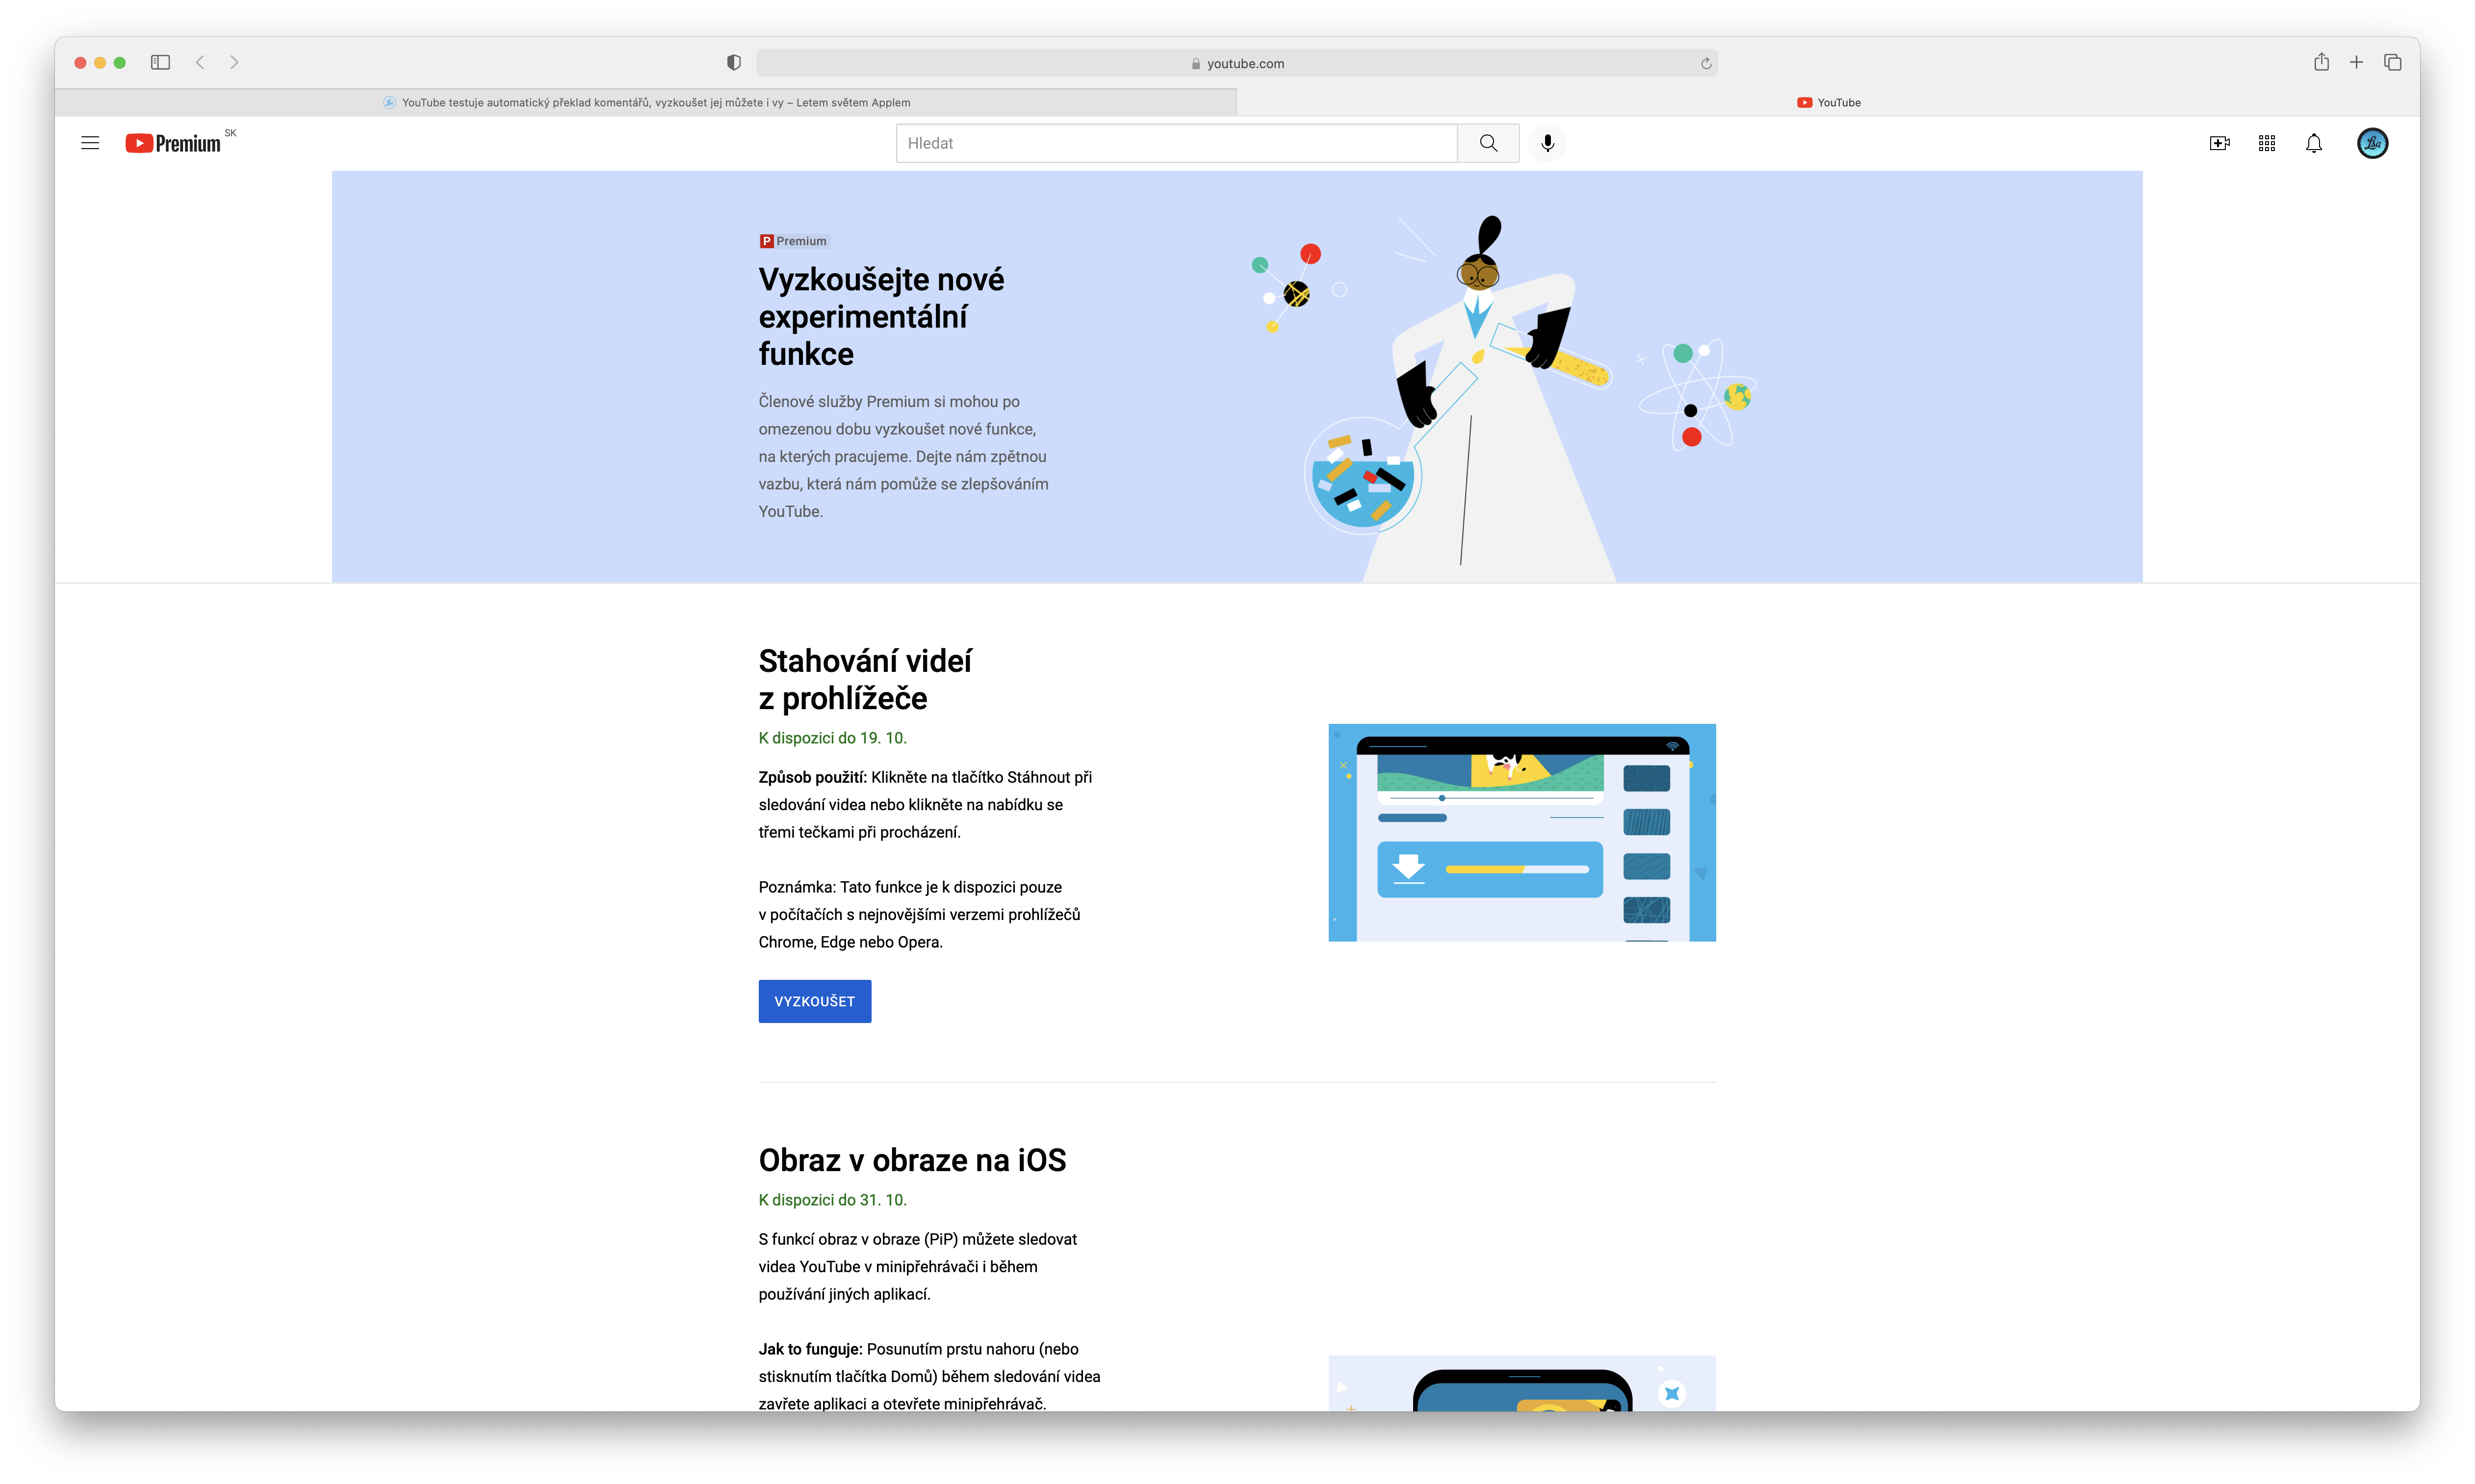Toggle Safari sidebar panel
The height and width of the screenshot is (1484, 2475).
click(x=160, y=62)
